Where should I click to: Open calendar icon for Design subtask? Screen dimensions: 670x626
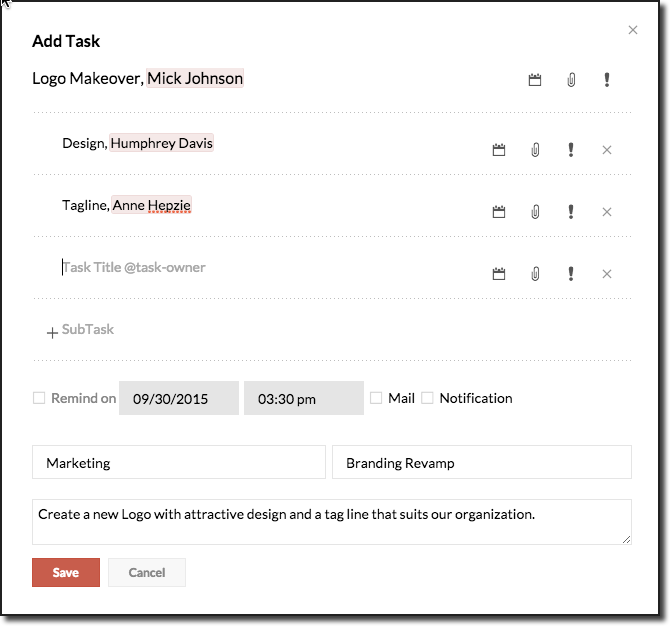[499, 150]
